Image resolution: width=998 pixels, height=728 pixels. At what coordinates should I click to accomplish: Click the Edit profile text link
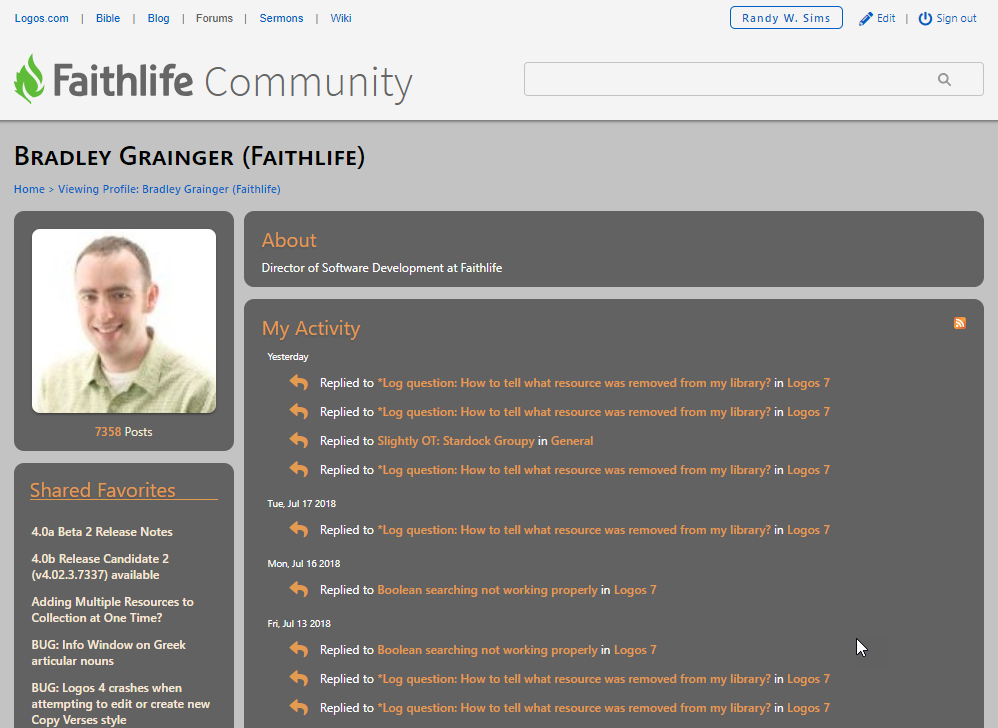coord(886,18)
